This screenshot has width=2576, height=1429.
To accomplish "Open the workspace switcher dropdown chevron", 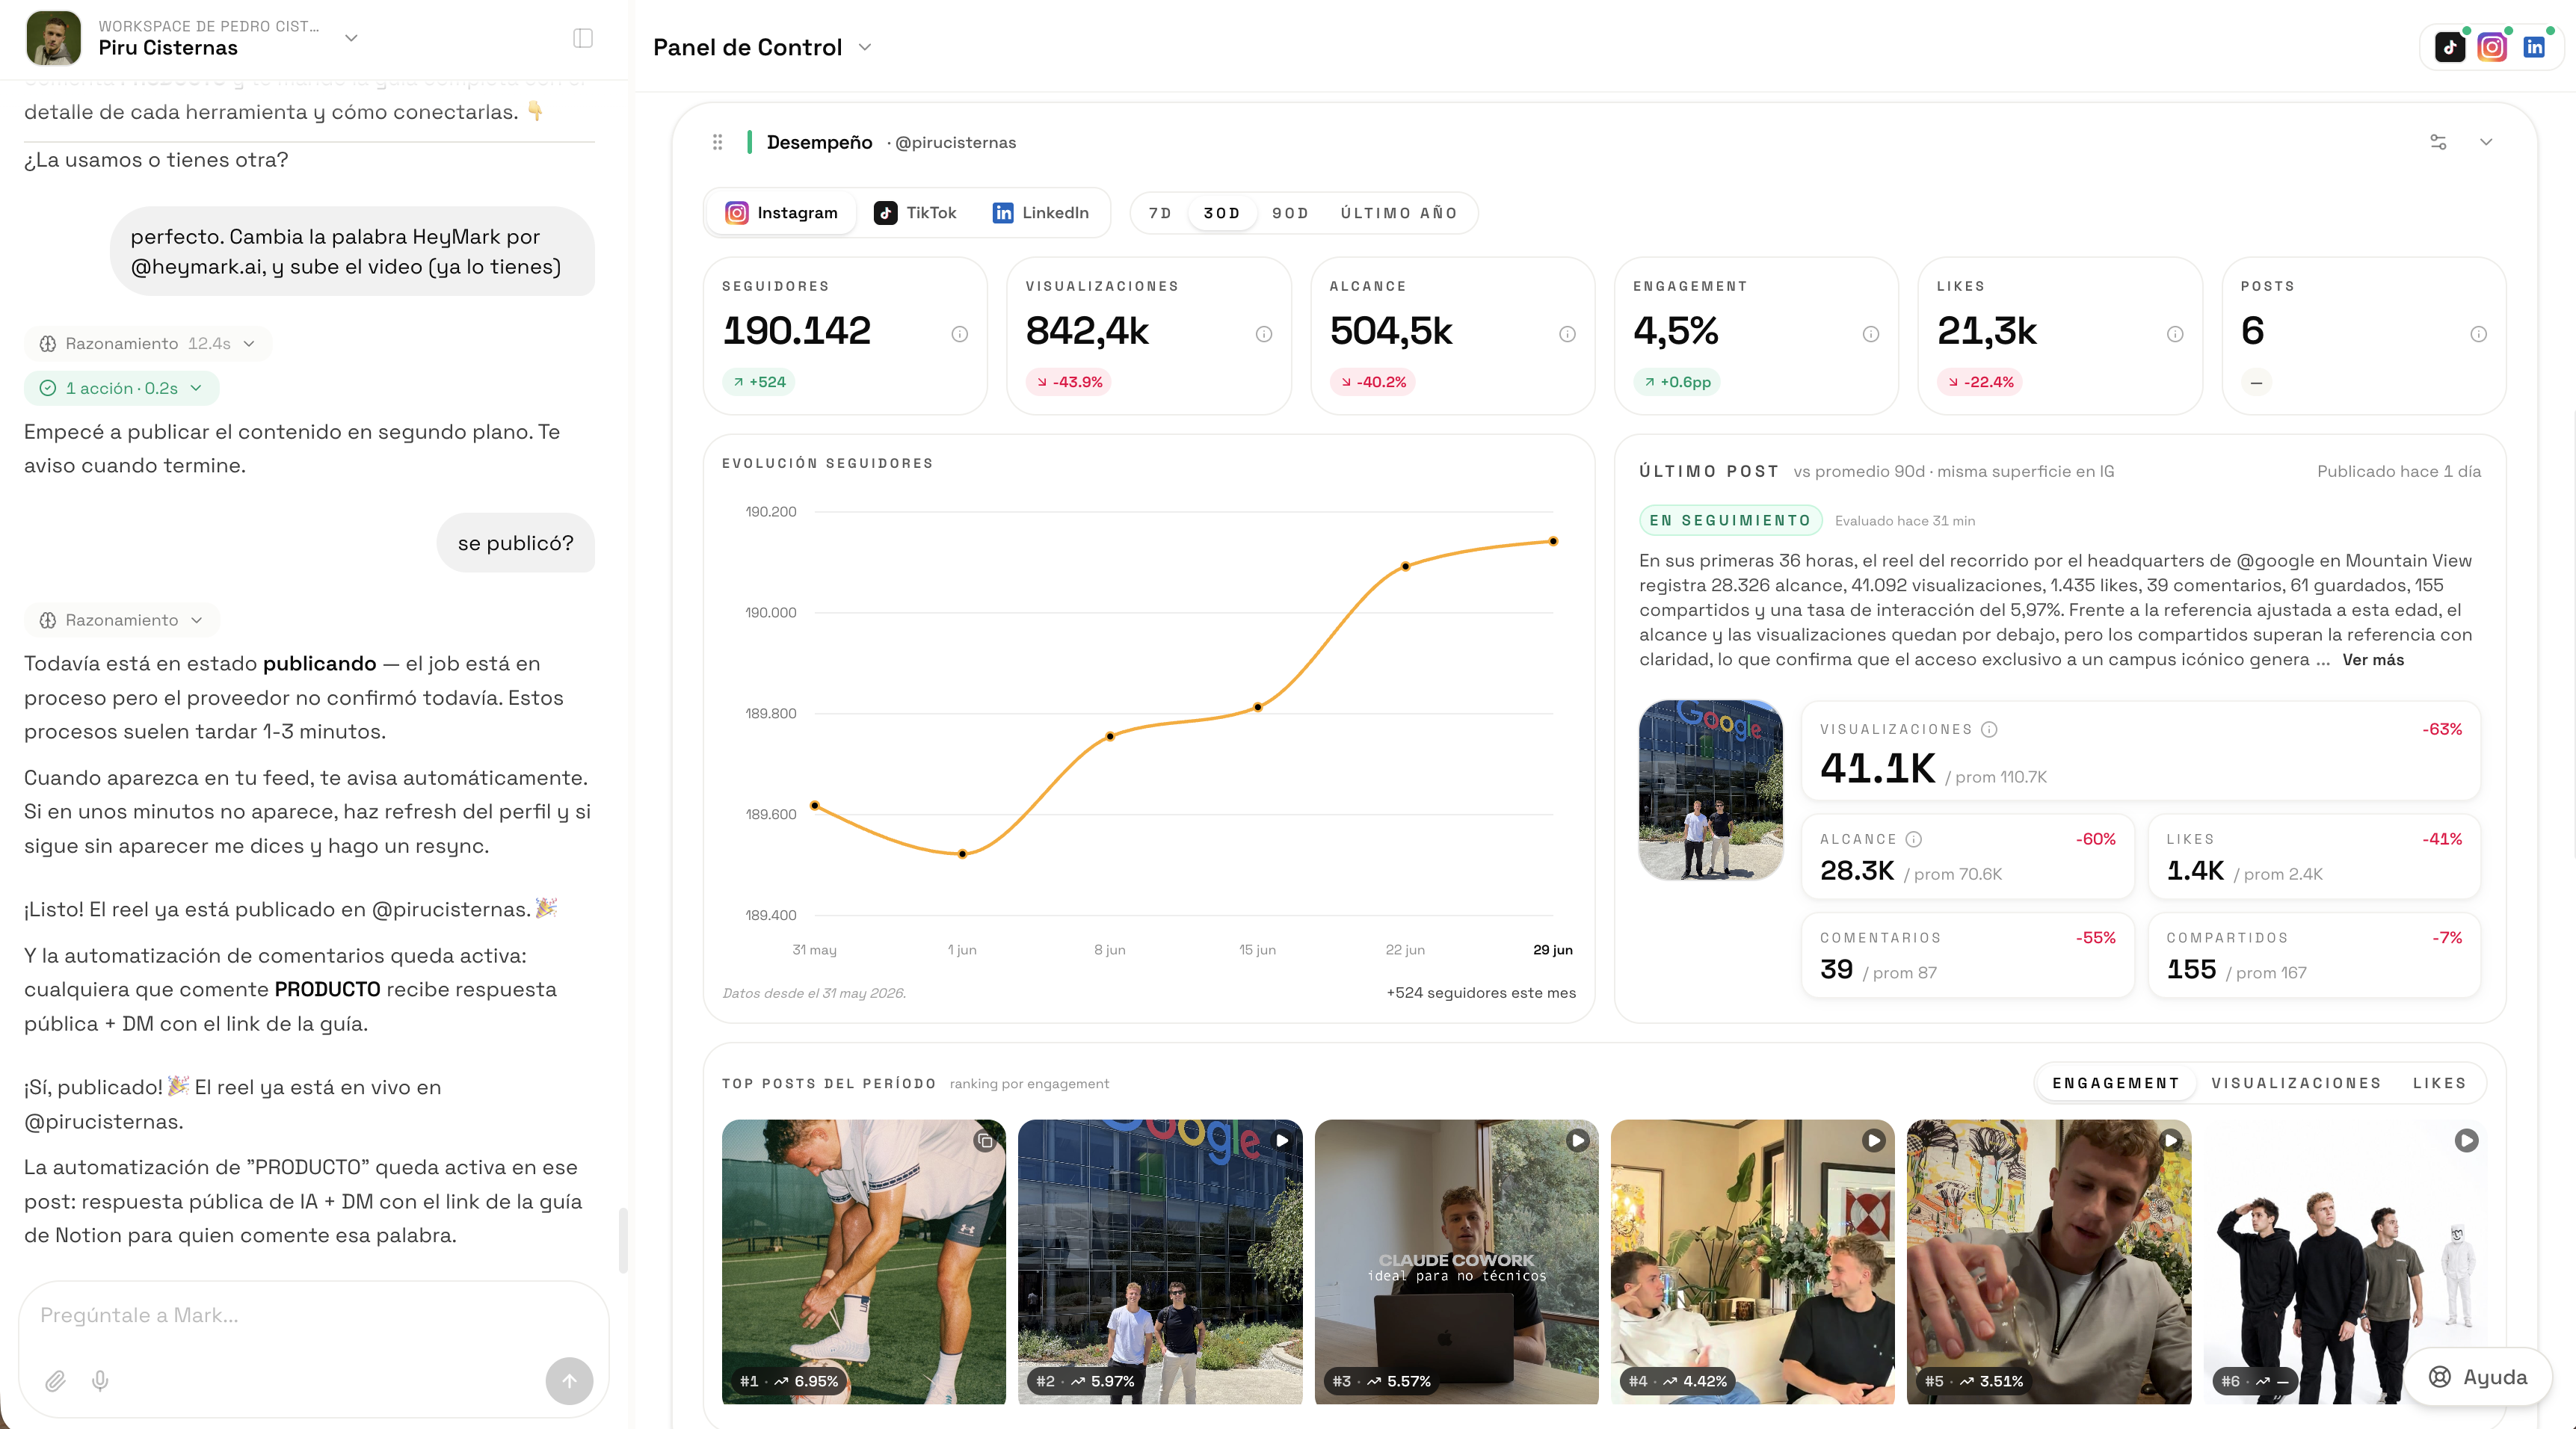I will (x=351, y=38).
